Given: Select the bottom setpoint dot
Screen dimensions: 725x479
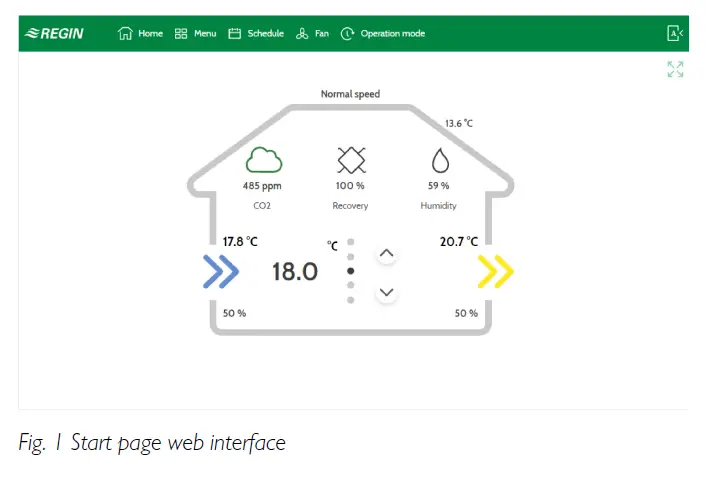Looking at the screenshot, I should click(x=350, y=300).
